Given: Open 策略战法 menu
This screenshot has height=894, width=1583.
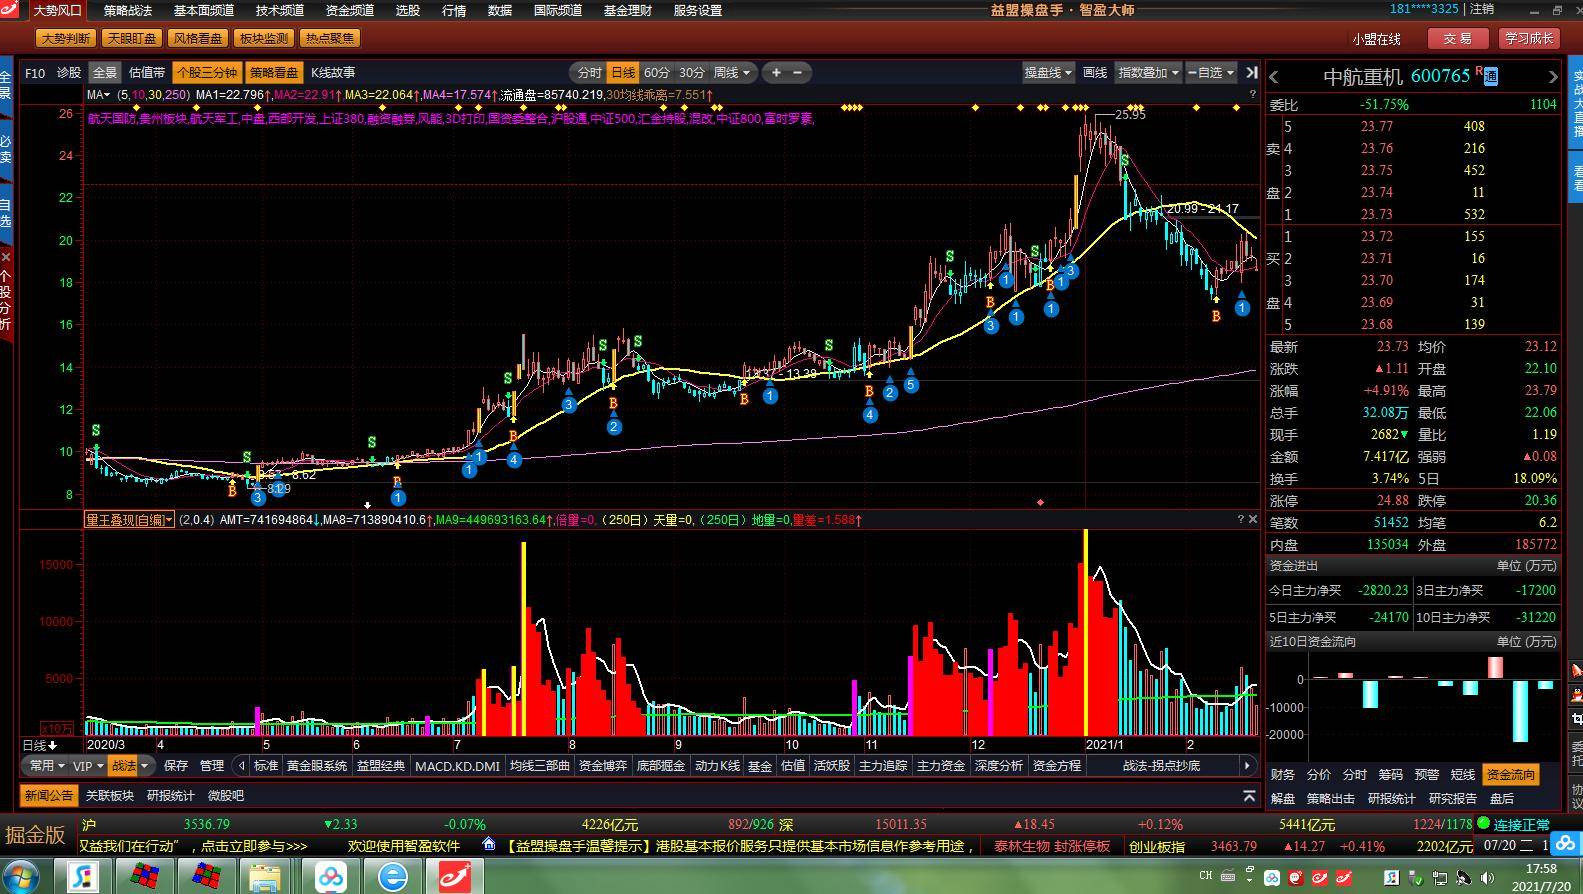Looking at the screenshot, I should tap(128, 10).
